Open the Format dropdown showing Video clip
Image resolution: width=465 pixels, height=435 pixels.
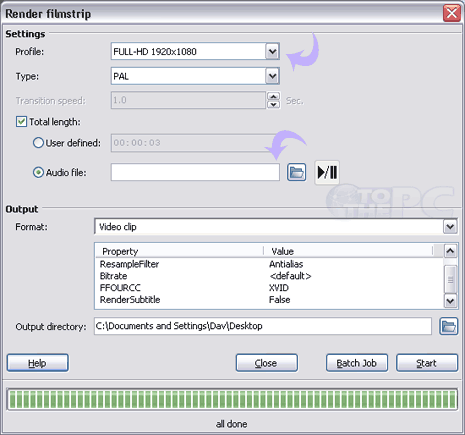pyautogui.click(x=450, y=227)
